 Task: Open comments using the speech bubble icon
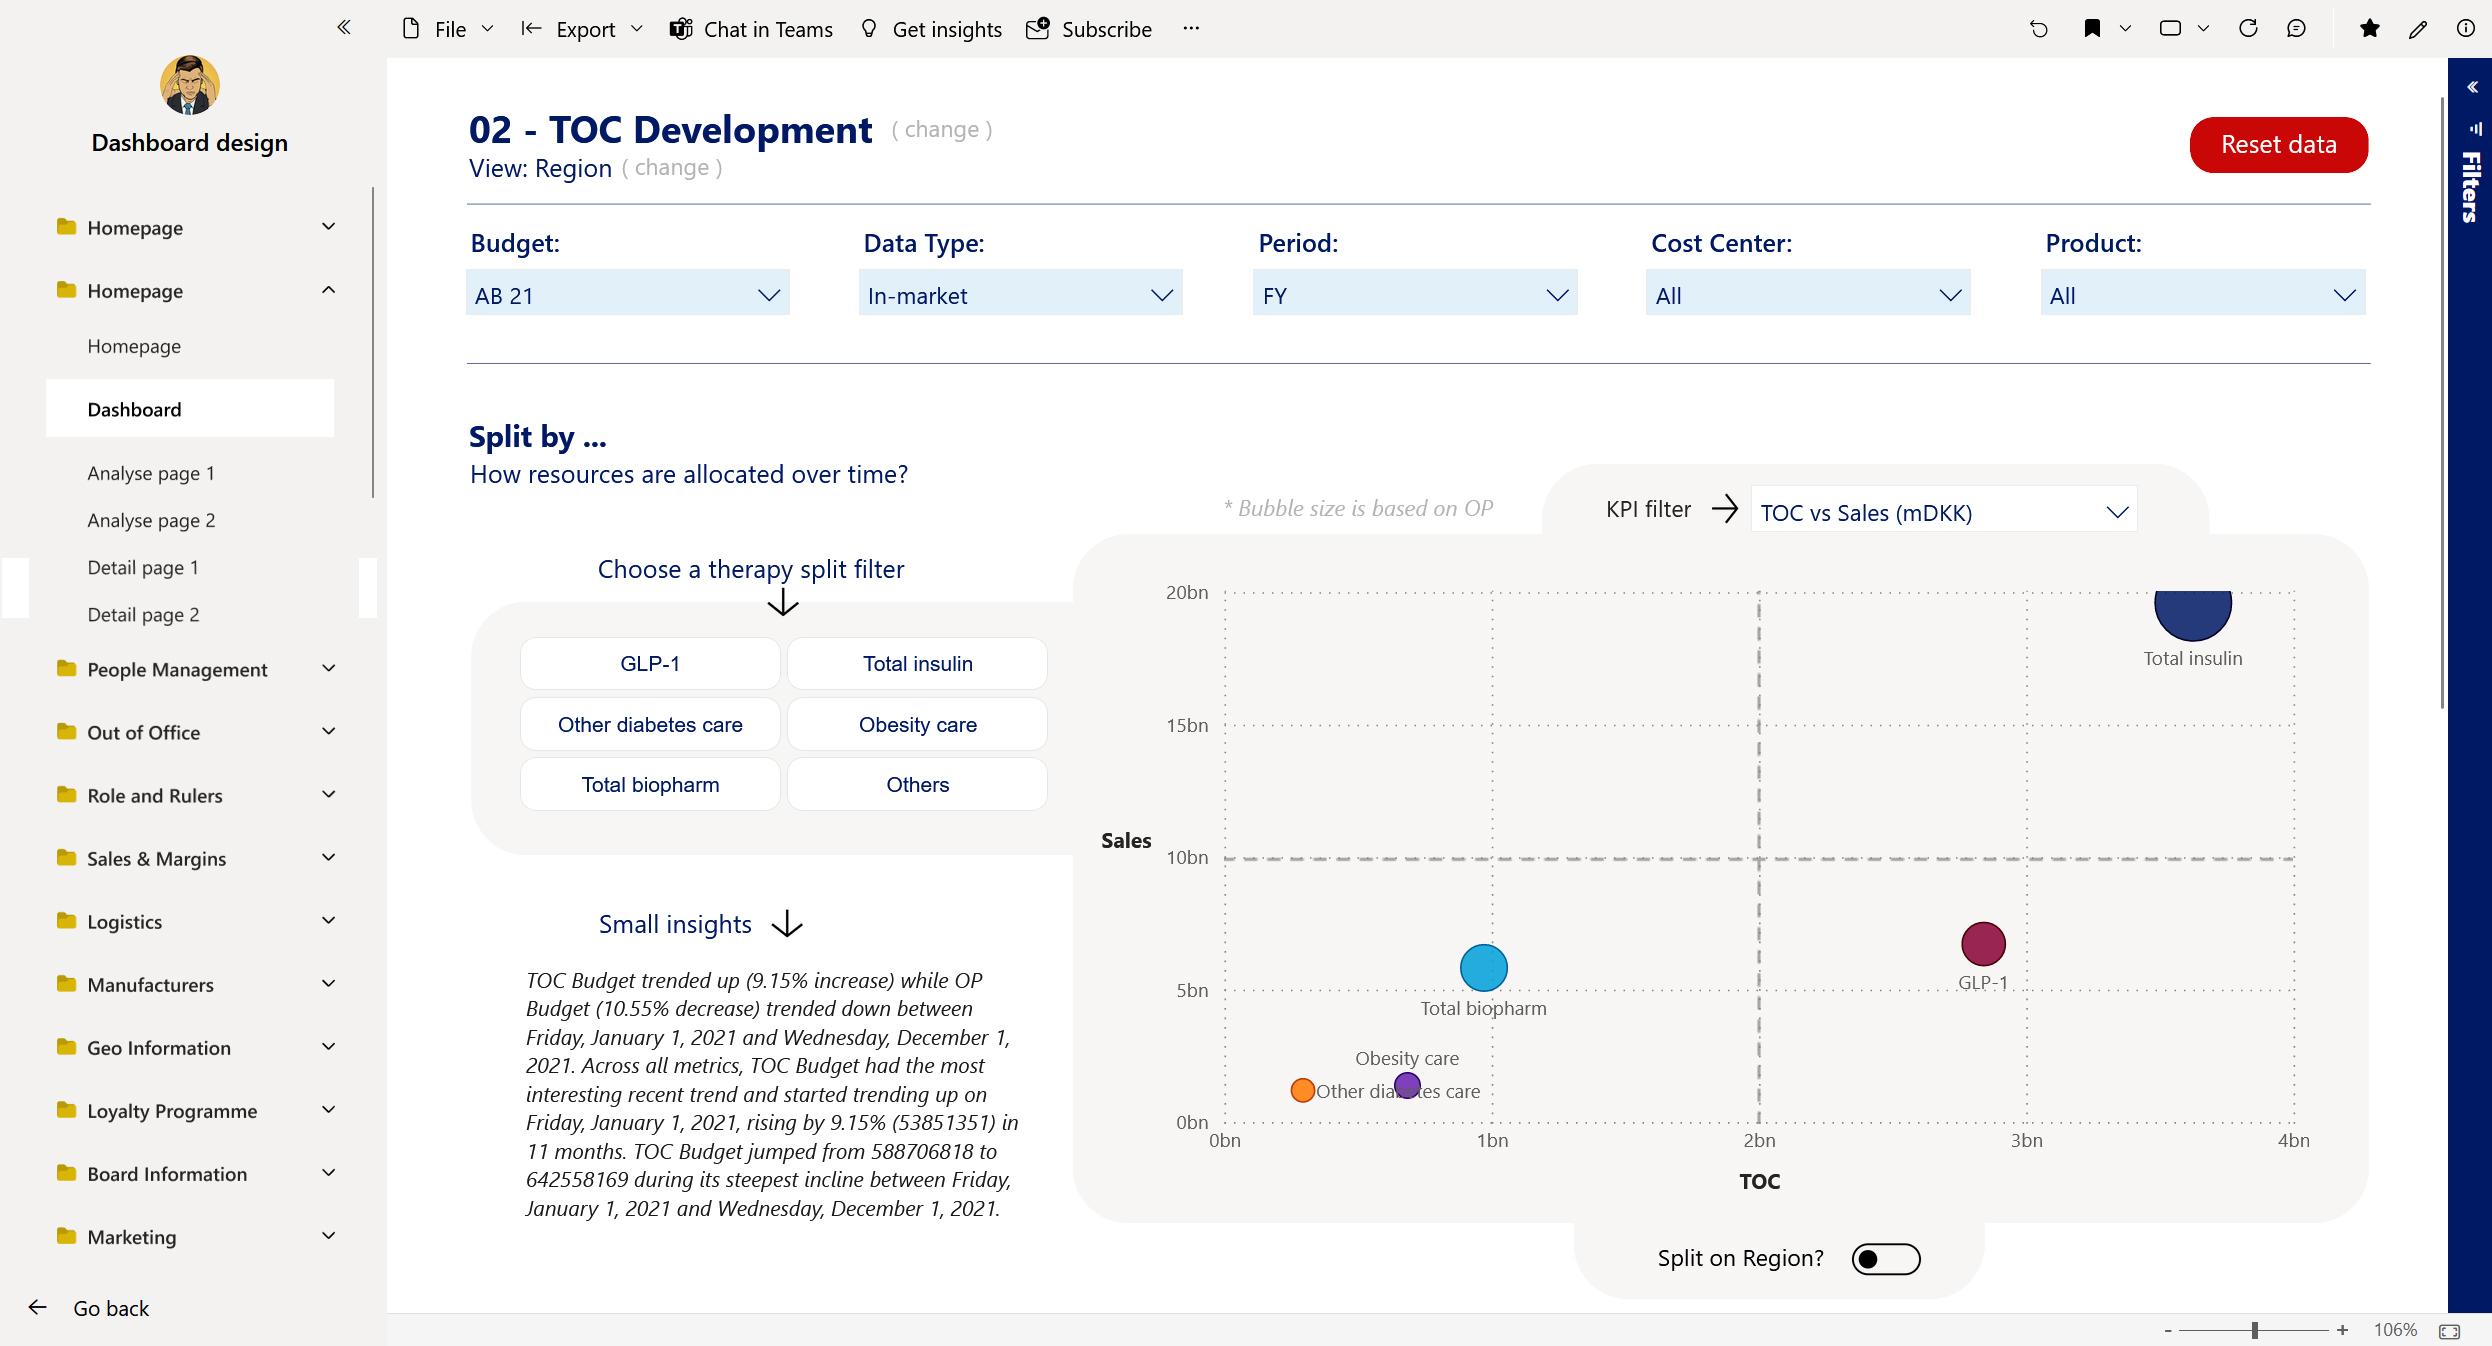pyautogui.click(x=2297, y=28)
